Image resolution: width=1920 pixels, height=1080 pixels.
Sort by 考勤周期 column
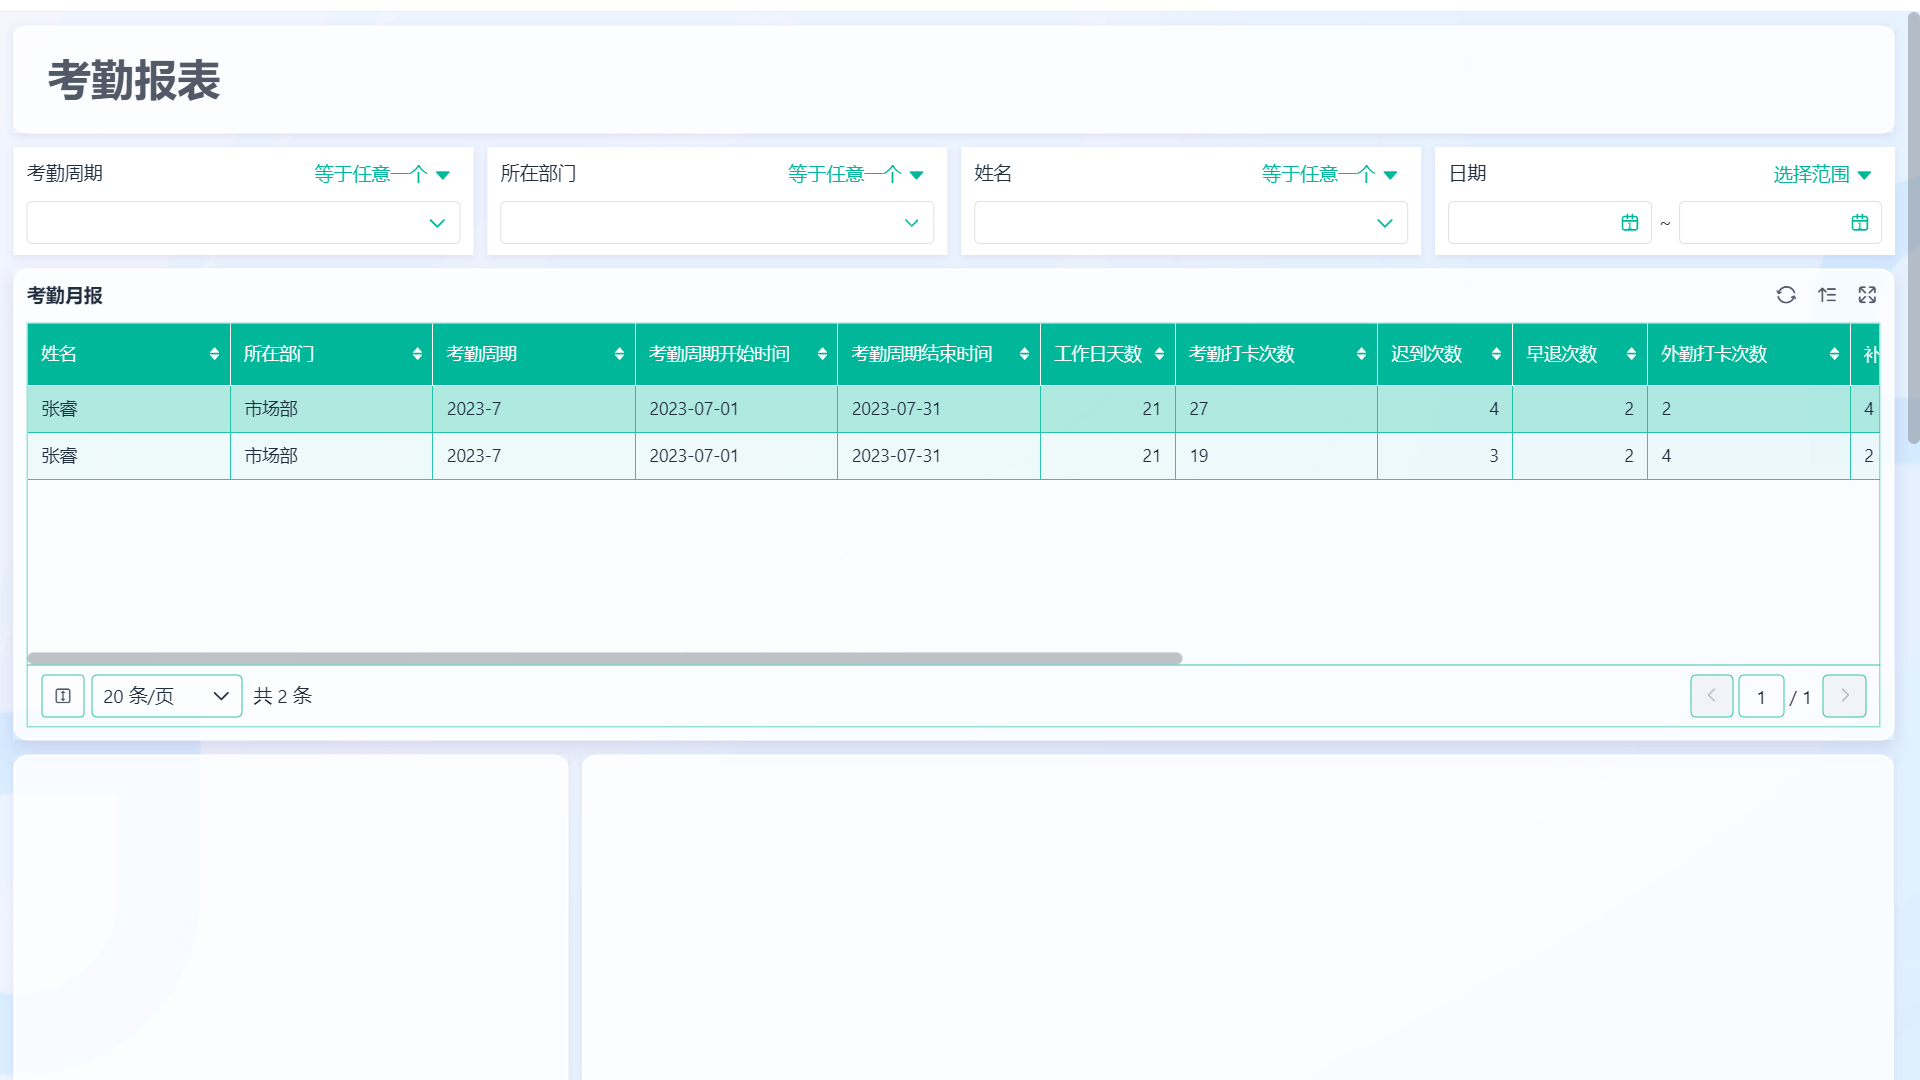coord(619,354)
